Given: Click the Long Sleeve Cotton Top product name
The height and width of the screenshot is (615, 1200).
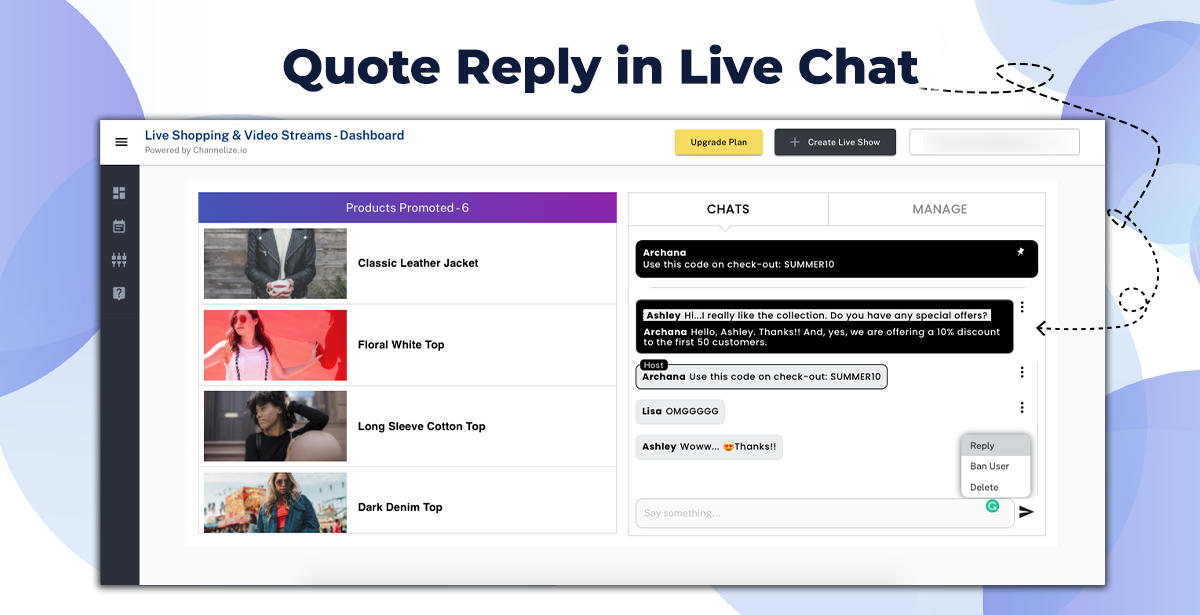Looking at the screenshot, I should click(x=421, y=426).
